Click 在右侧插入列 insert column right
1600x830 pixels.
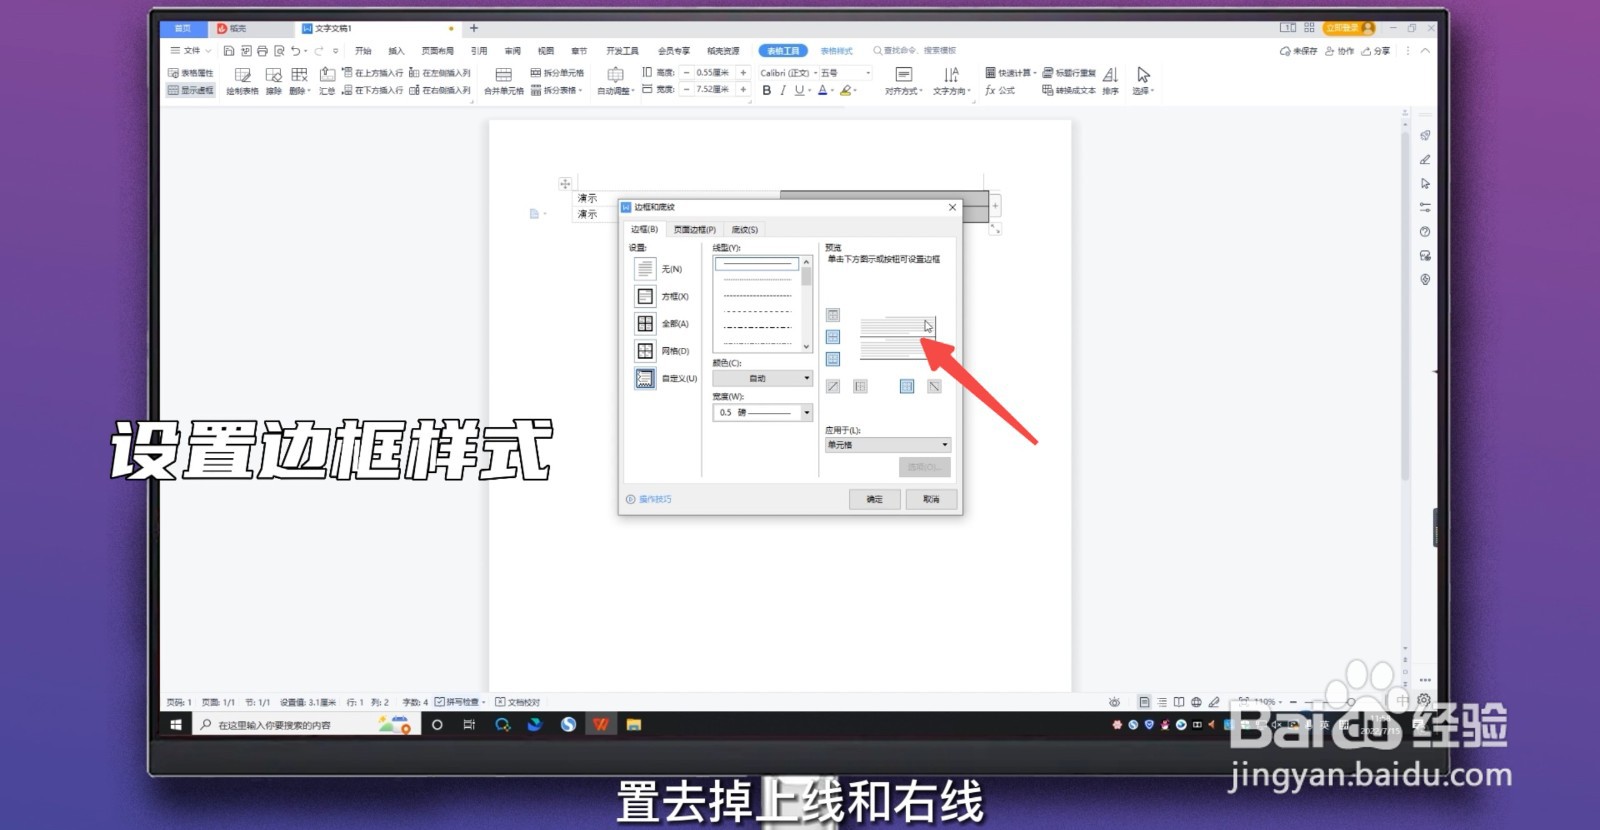coord(440,90)
